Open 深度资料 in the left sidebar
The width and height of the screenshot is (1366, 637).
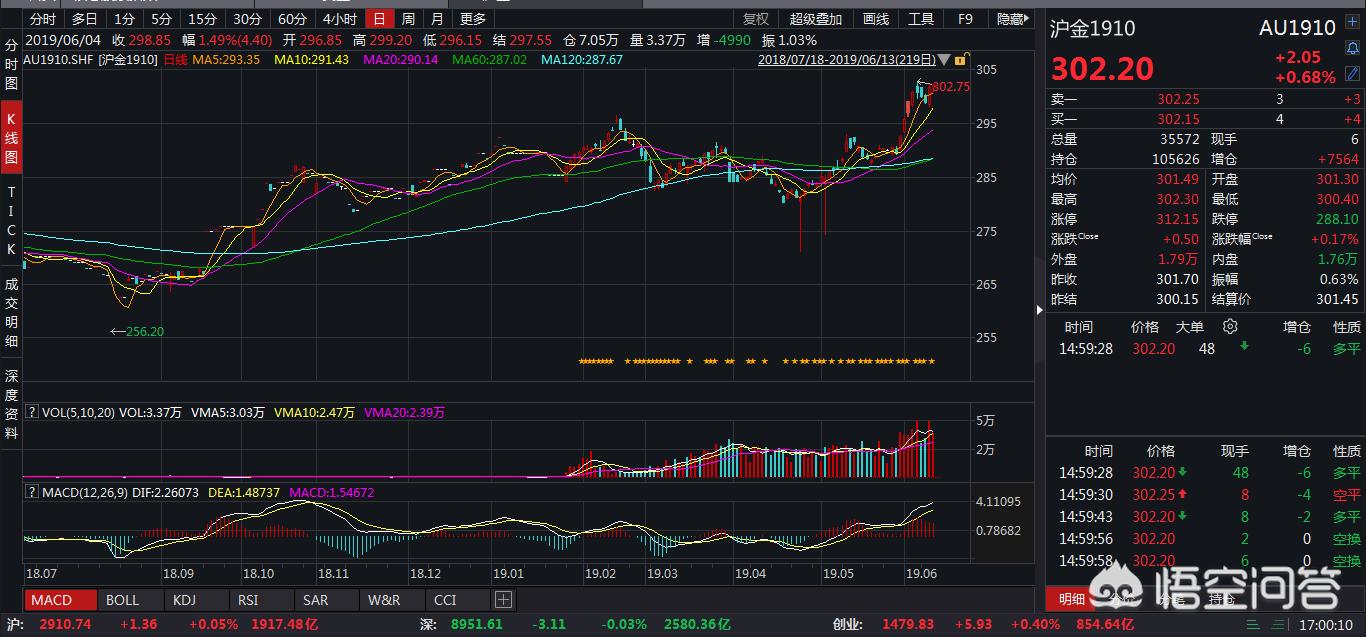(x=11, y=404)
